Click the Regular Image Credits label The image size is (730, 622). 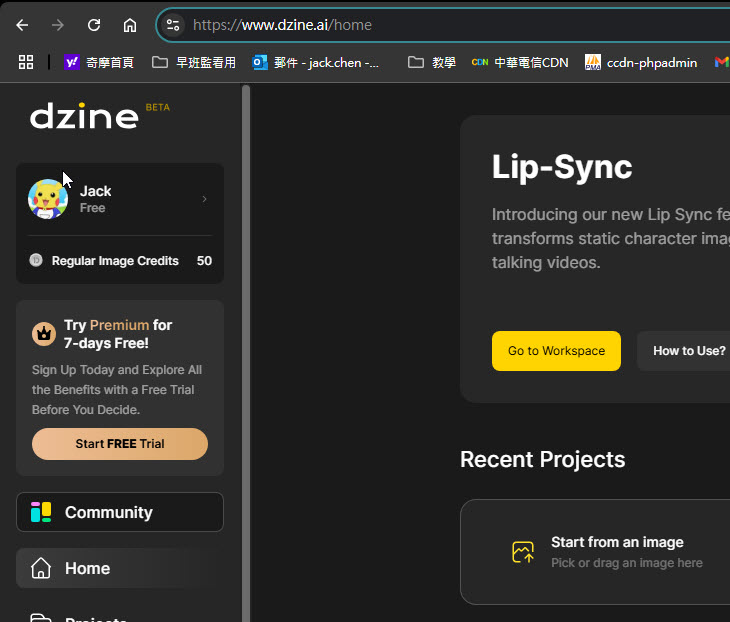(x=115, y=261)
